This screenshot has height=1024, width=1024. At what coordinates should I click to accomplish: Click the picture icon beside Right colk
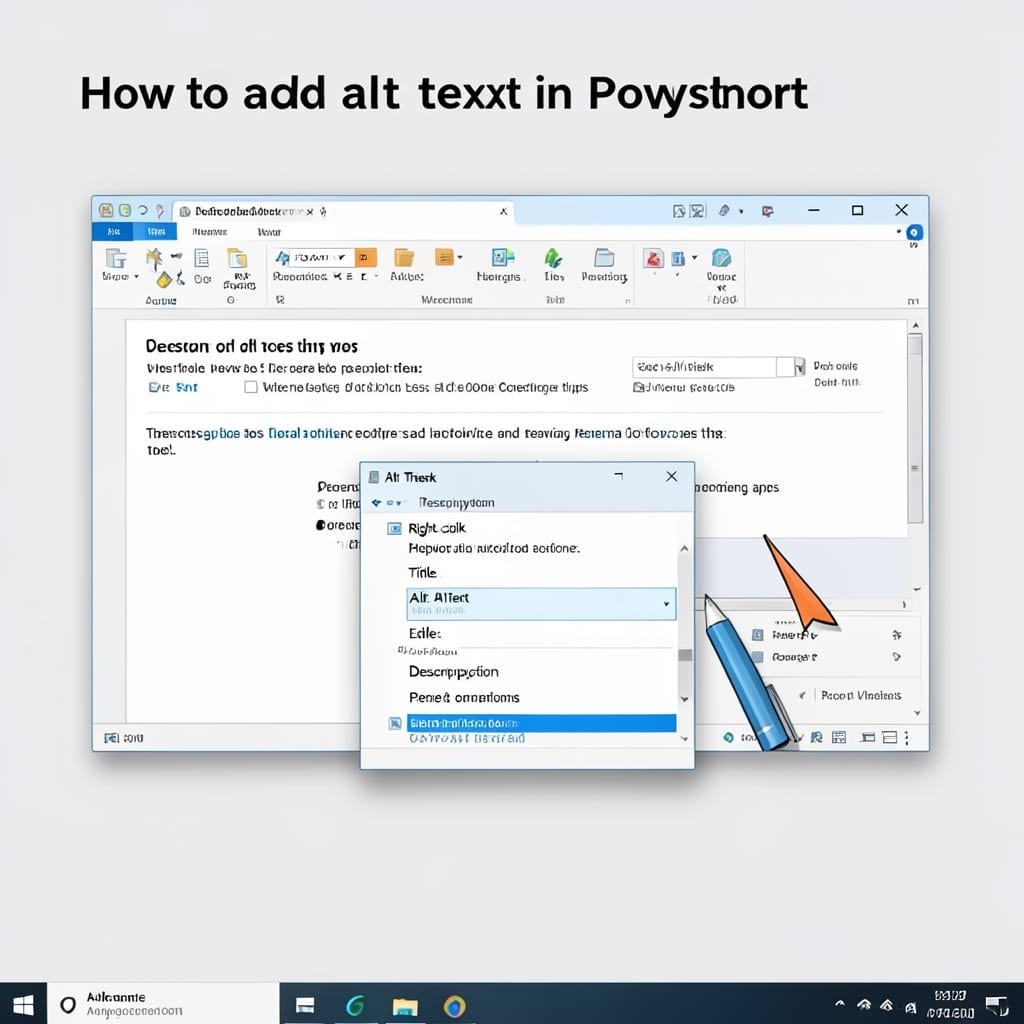pos(394,528)
